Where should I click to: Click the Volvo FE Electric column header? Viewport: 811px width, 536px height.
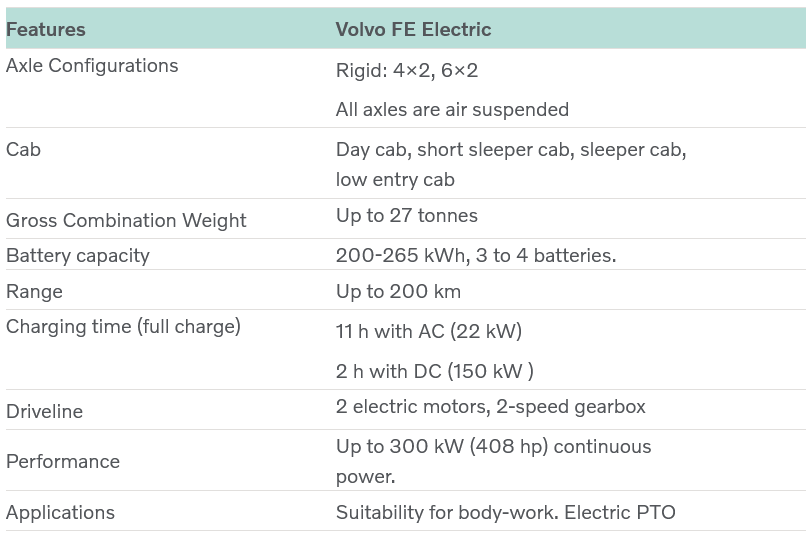pos(413,29)
